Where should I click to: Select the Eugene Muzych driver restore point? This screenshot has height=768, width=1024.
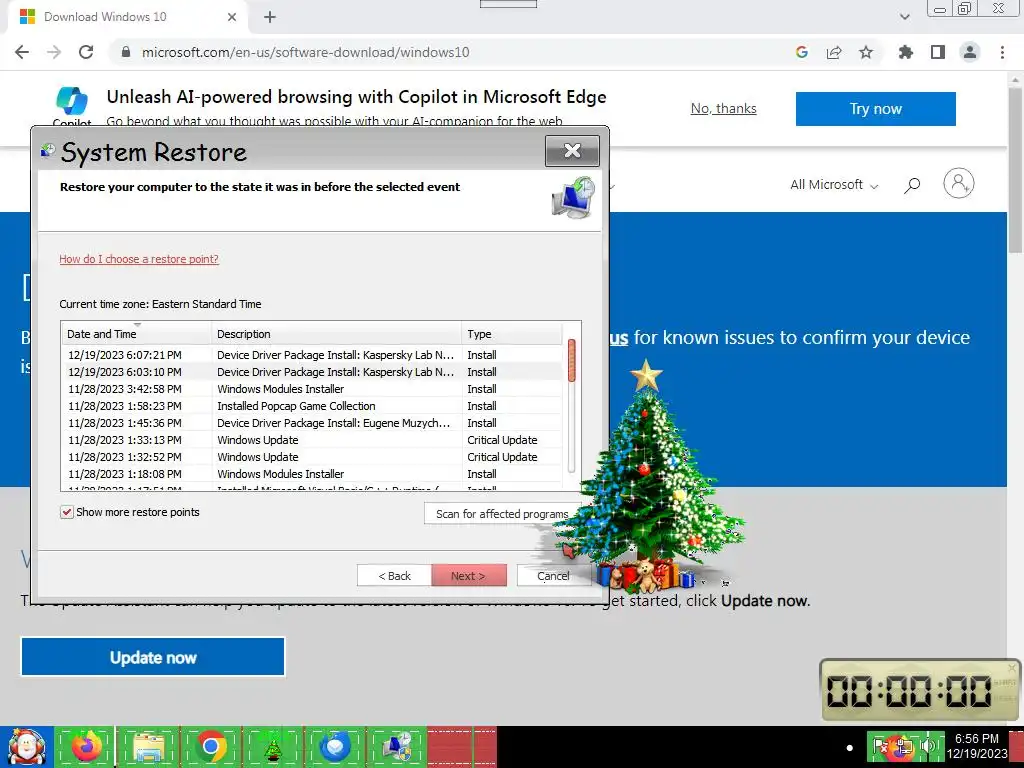312,423
